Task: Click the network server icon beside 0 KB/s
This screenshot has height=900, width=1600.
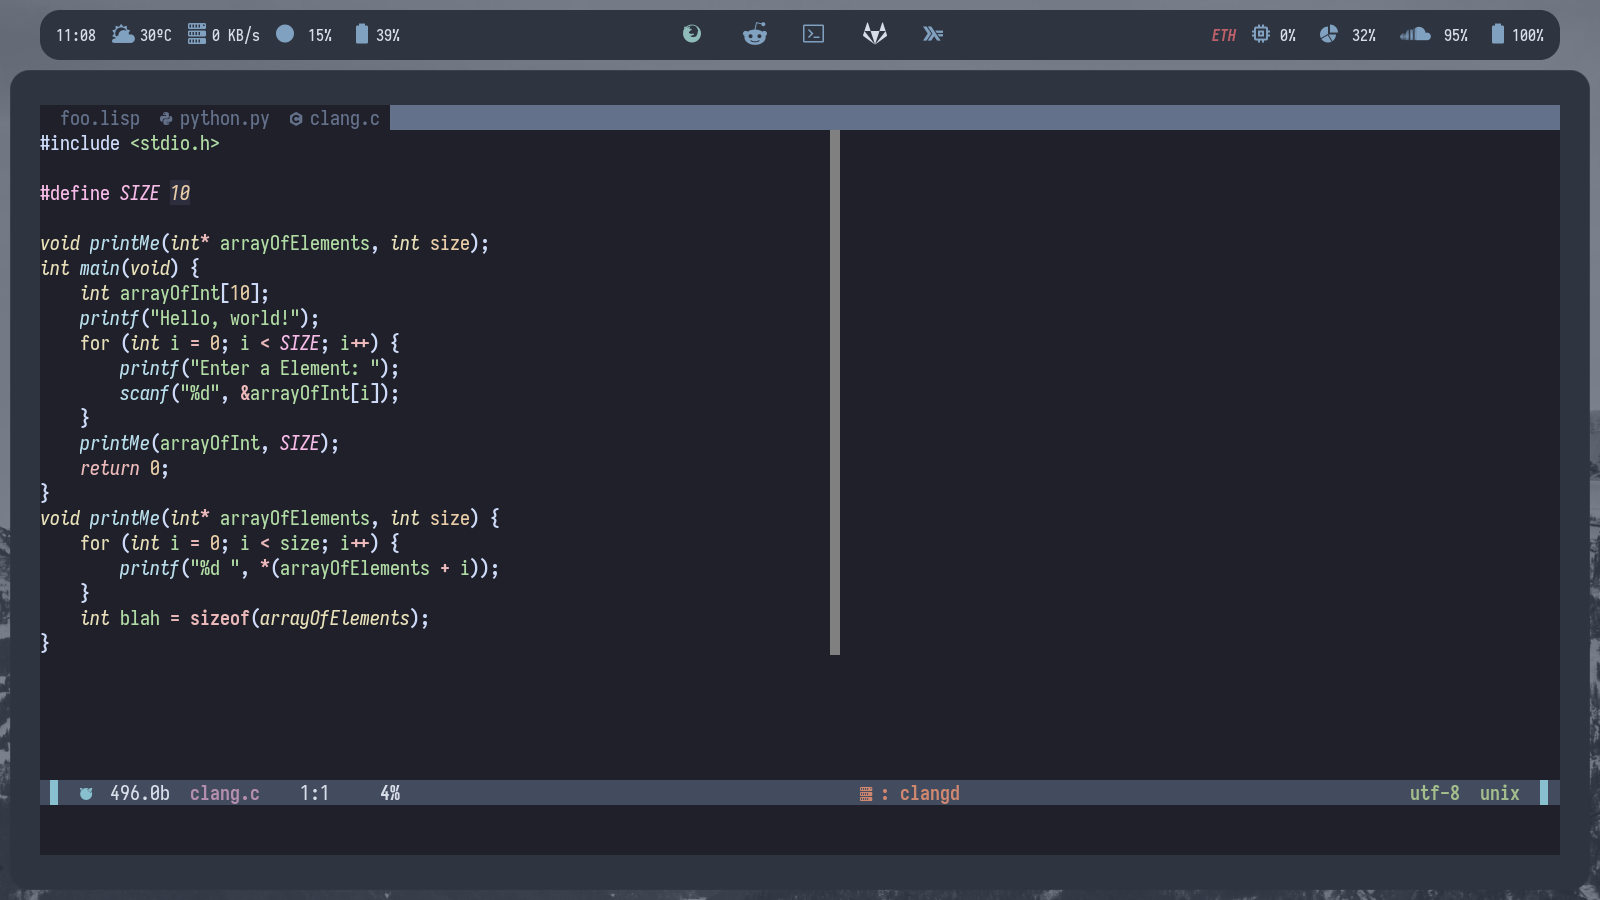Action: (x=197, y=34)
